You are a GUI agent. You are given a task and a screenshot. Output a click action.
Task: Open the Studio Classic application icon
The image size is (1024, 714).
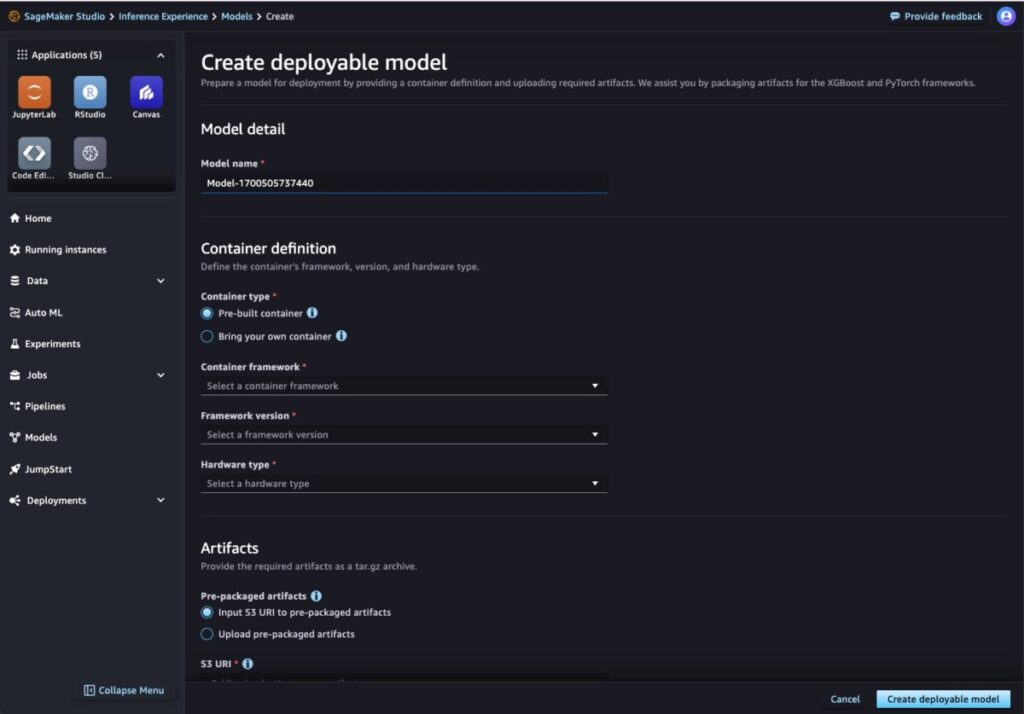[x=90, y=153]
